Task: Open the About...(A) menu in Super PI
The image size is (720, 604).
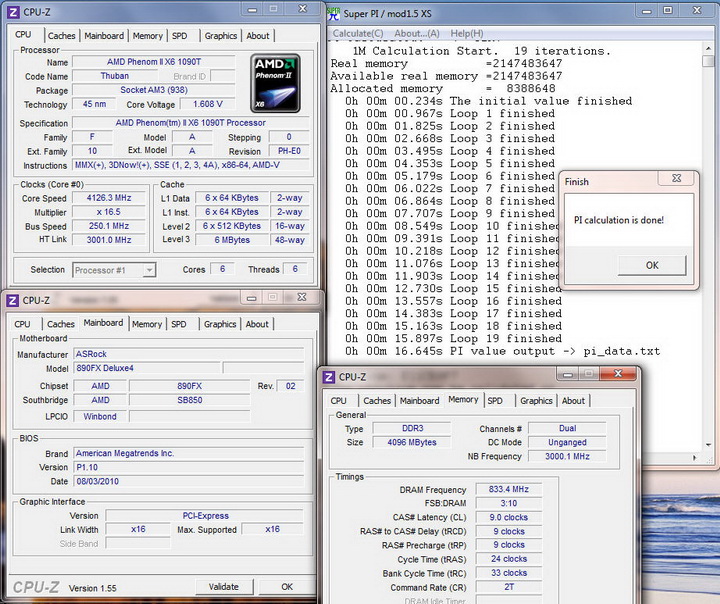Action: (x=417, y=33)
